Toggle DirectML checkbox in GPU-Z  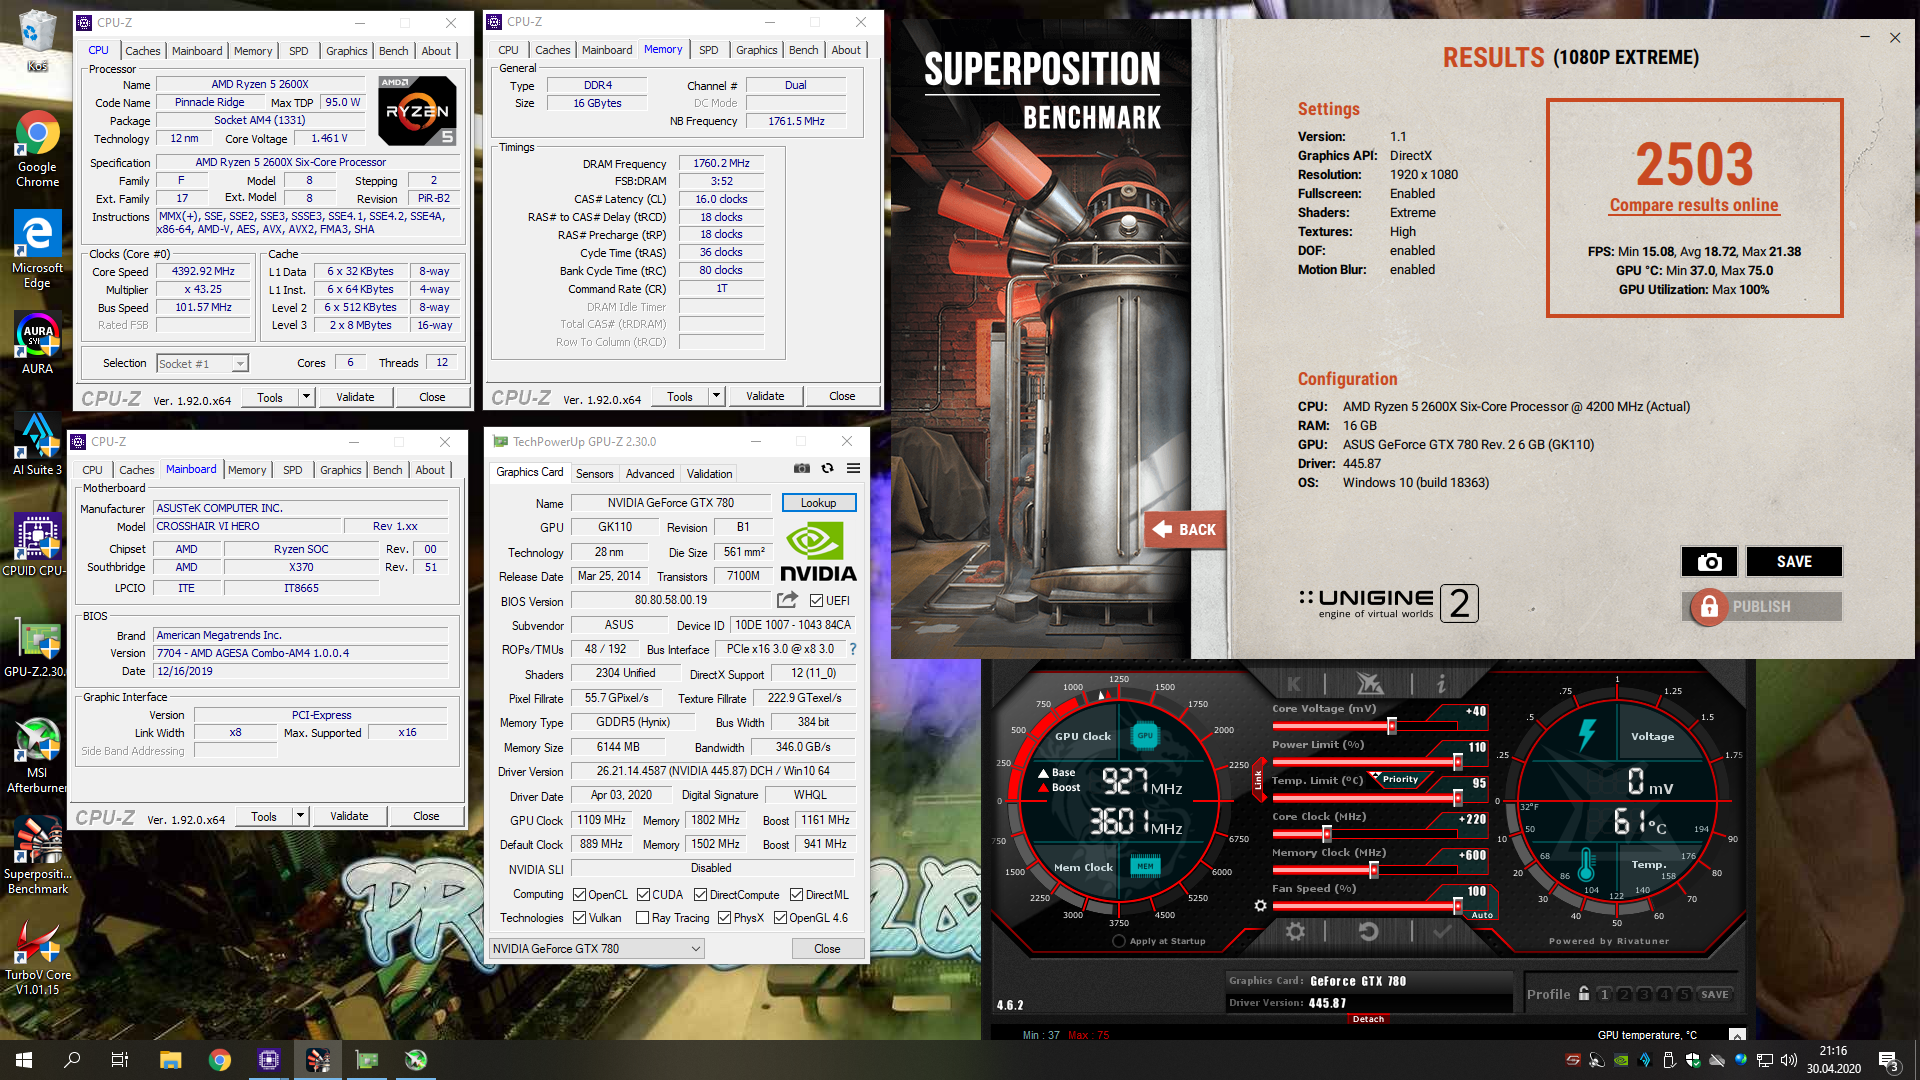tap(796, 895)
